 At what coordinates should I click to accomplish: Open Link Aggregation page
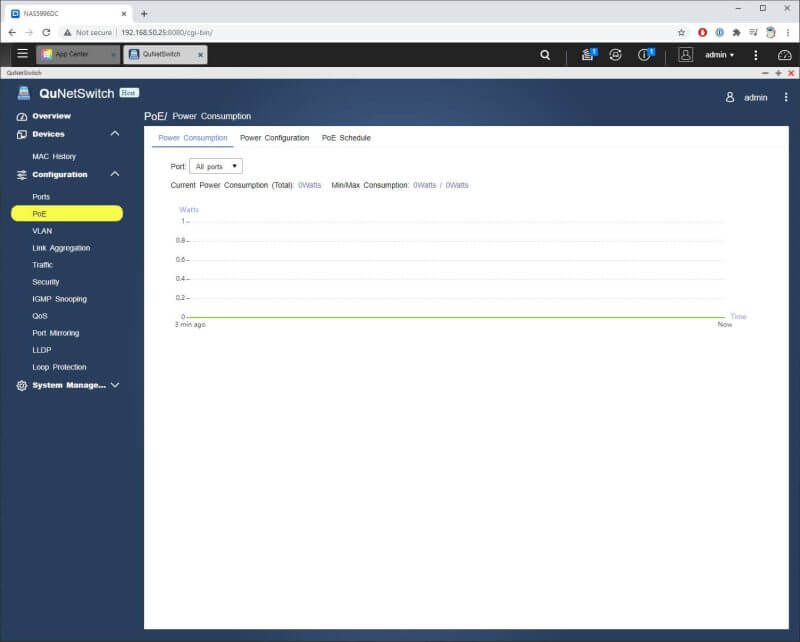pyautogui.click(x=61, y=248)
